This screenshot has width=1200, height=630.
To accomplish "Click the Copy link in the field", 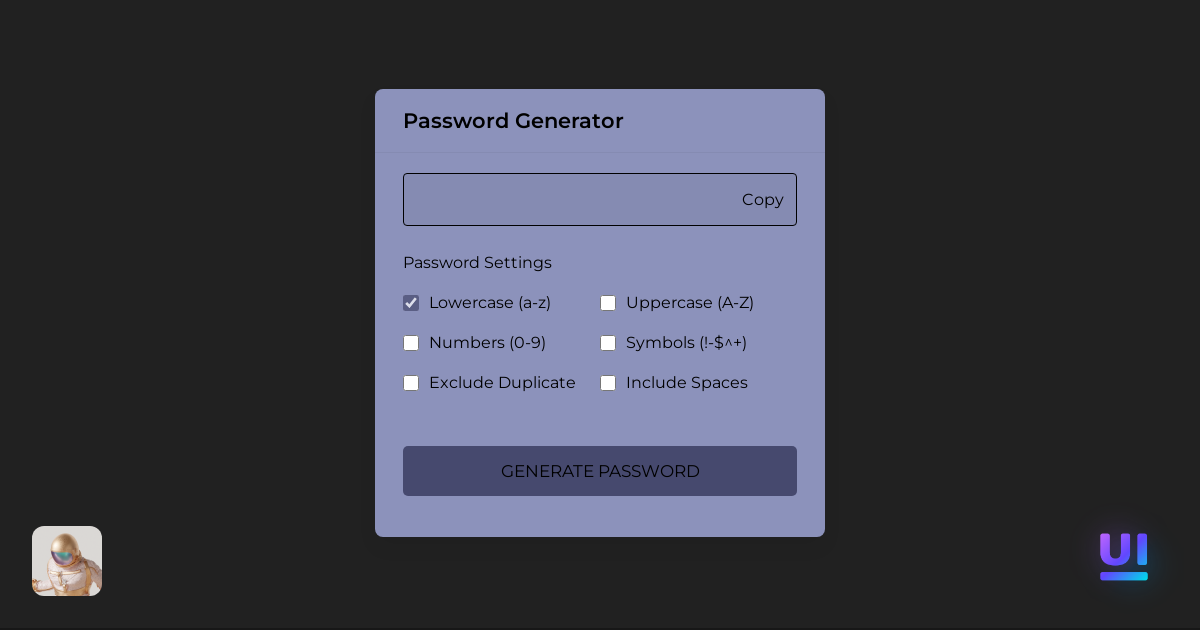I will [763, 200].
